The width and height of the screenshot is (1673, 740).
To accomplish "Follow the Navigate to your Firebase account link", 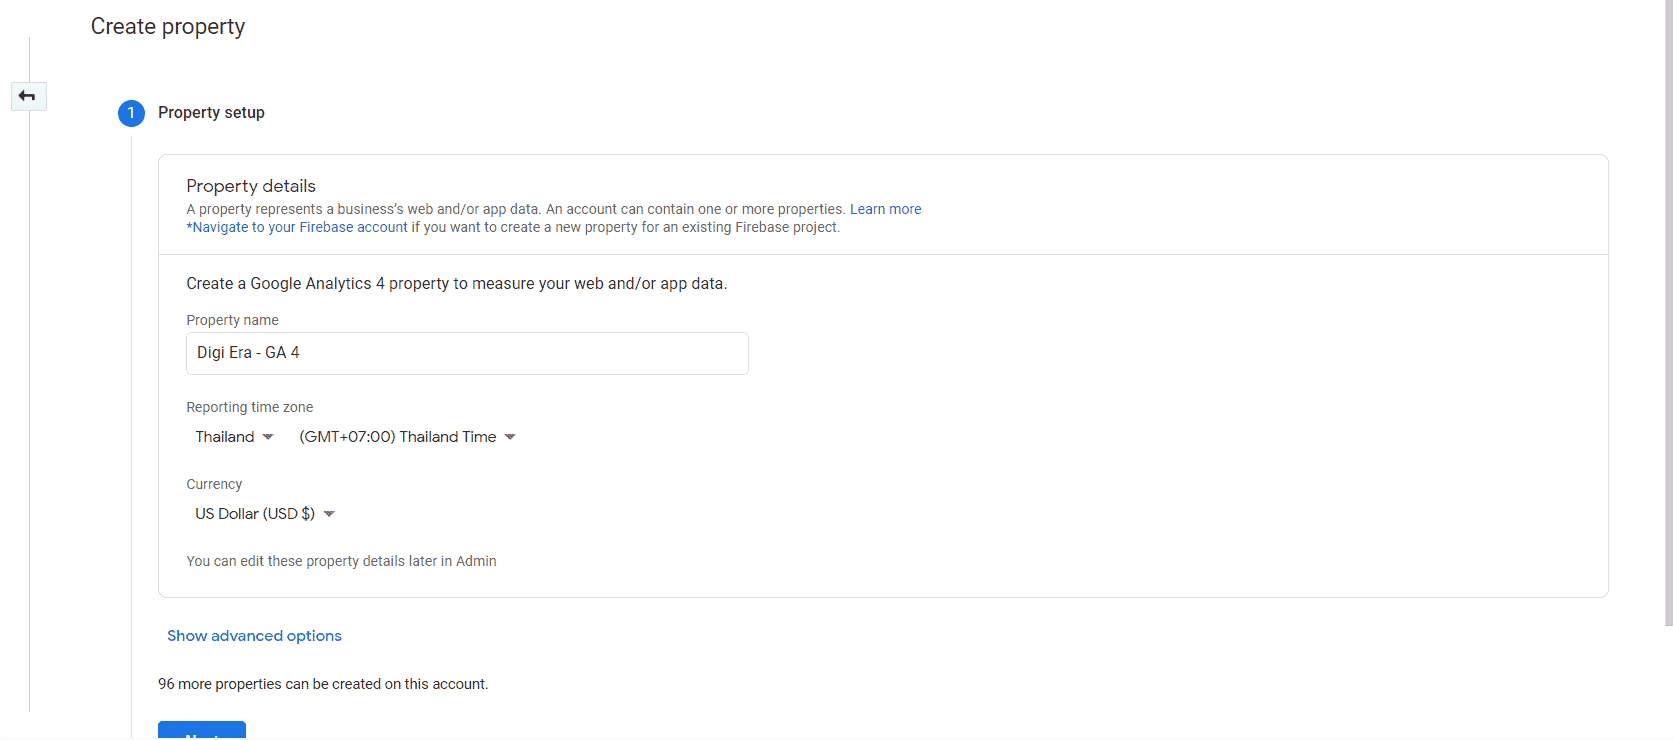I will point(297,227).
